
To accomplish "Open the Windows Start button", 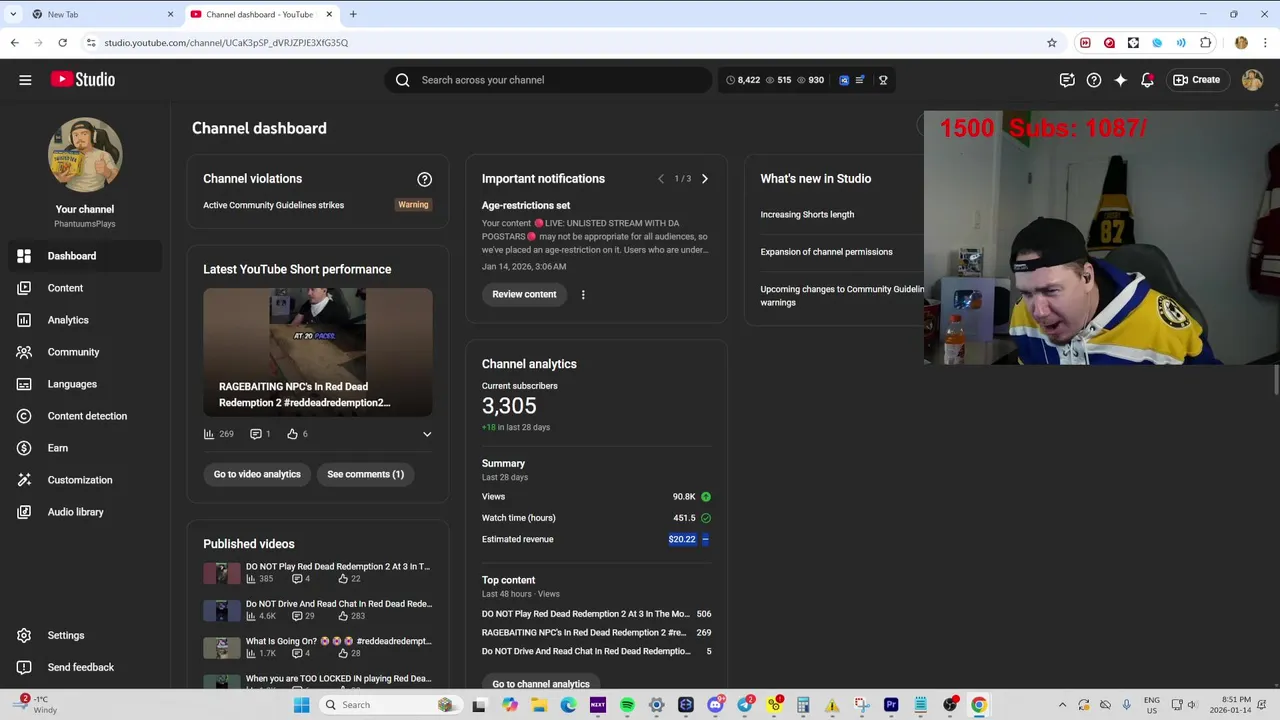I will 301,705.
